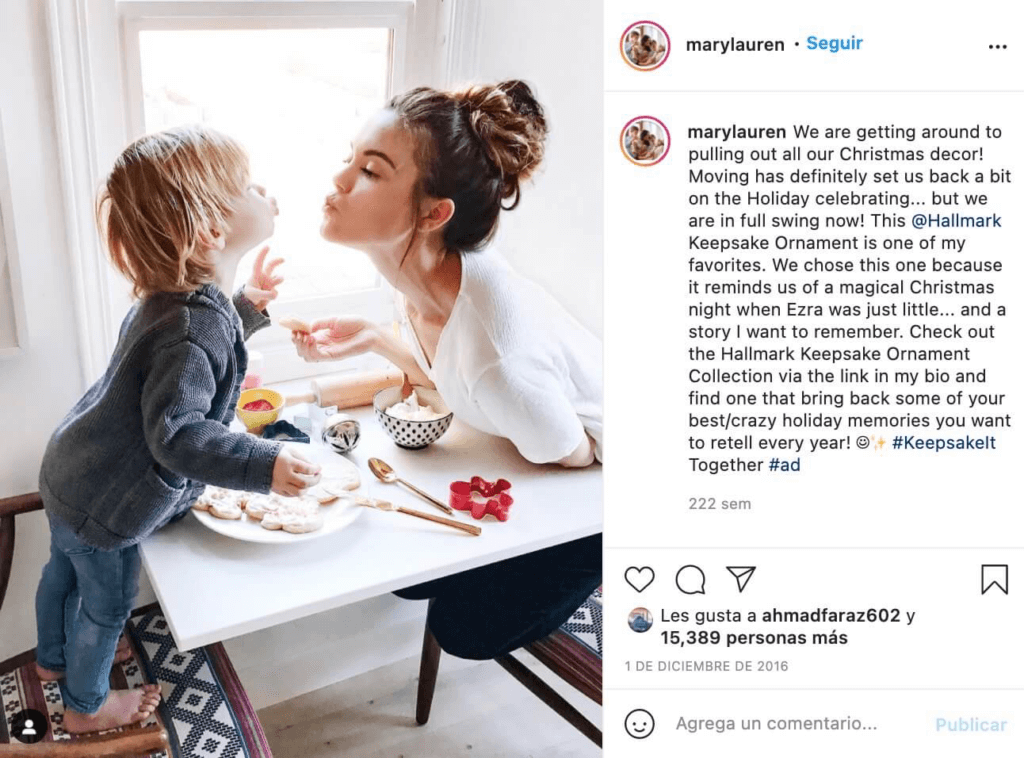The height and width of the screenshot is (758, 1024).
Task: View ahmadfaraz602 profile from likes
Action: (x=831, y=616)
